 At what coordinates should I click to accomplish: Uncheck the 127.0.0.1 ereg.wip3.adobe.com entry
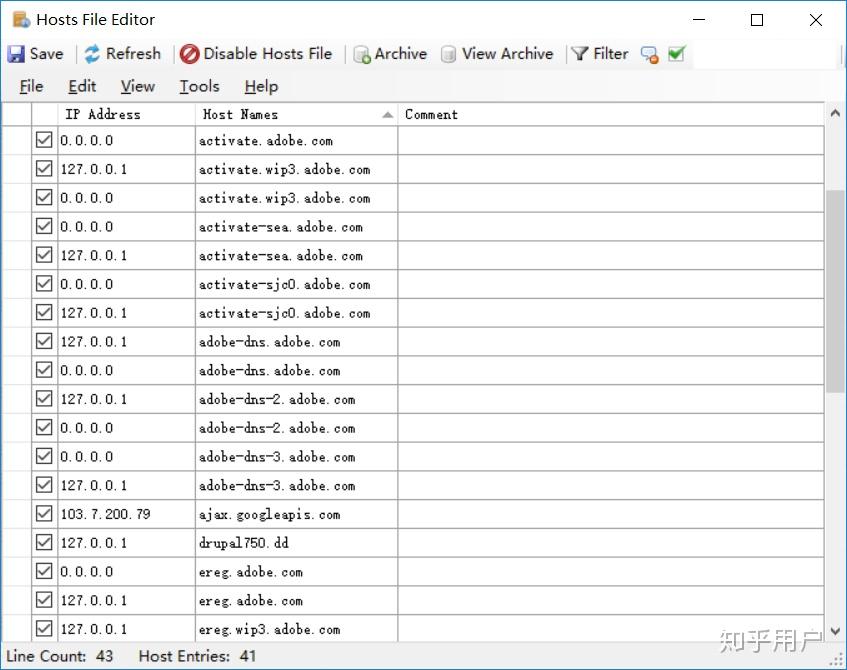[44, 628]
